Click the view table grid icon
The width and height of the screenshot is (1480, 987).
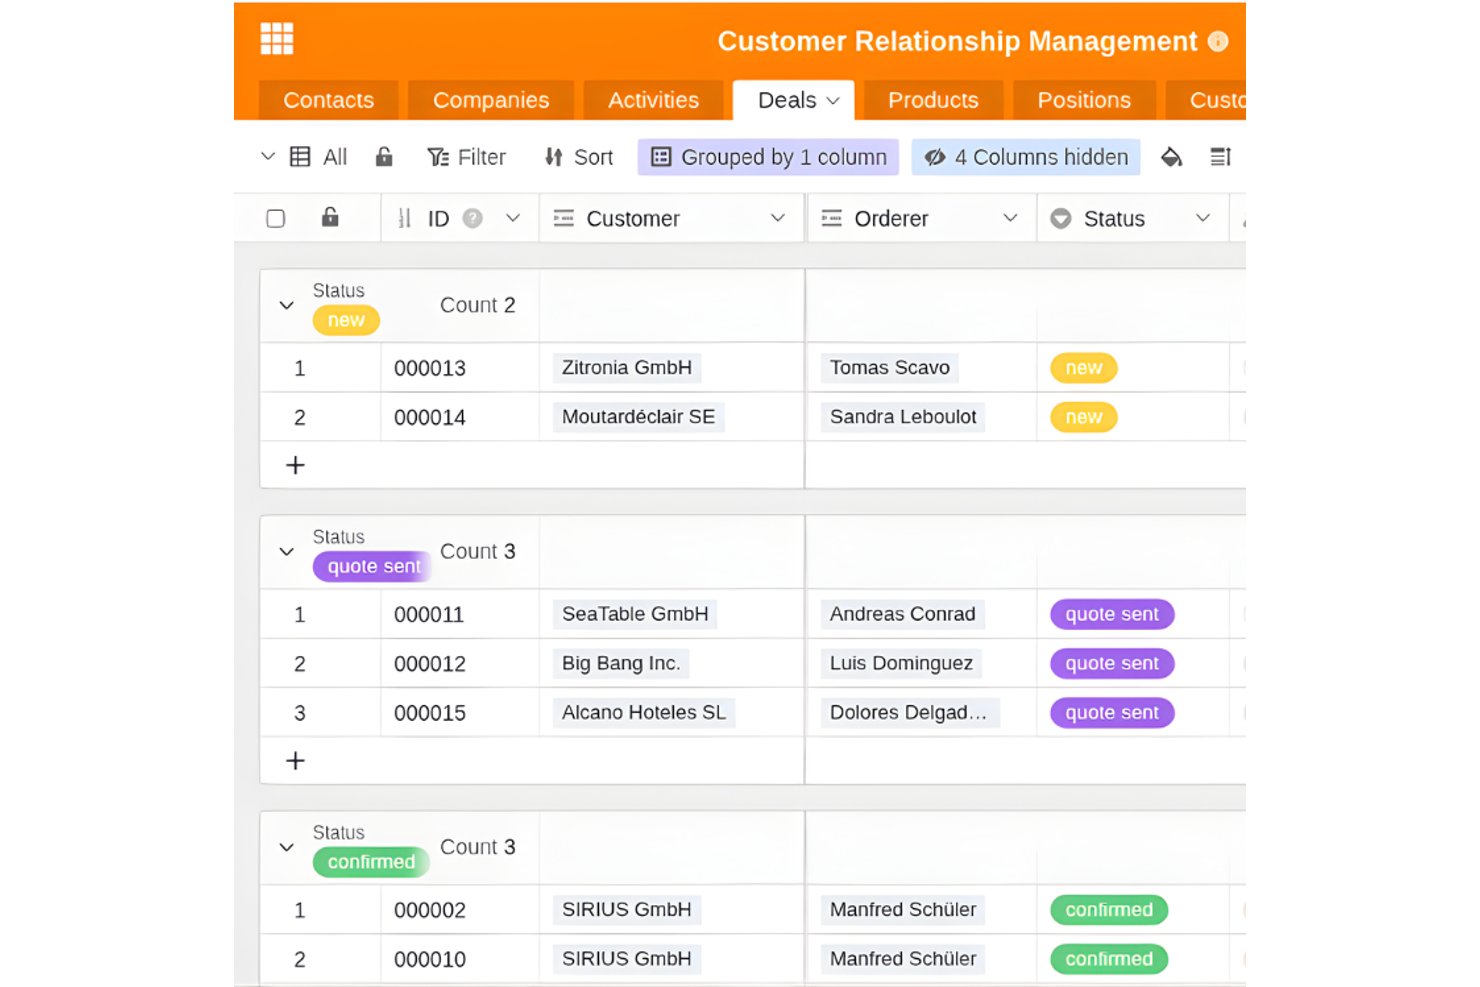300,157
